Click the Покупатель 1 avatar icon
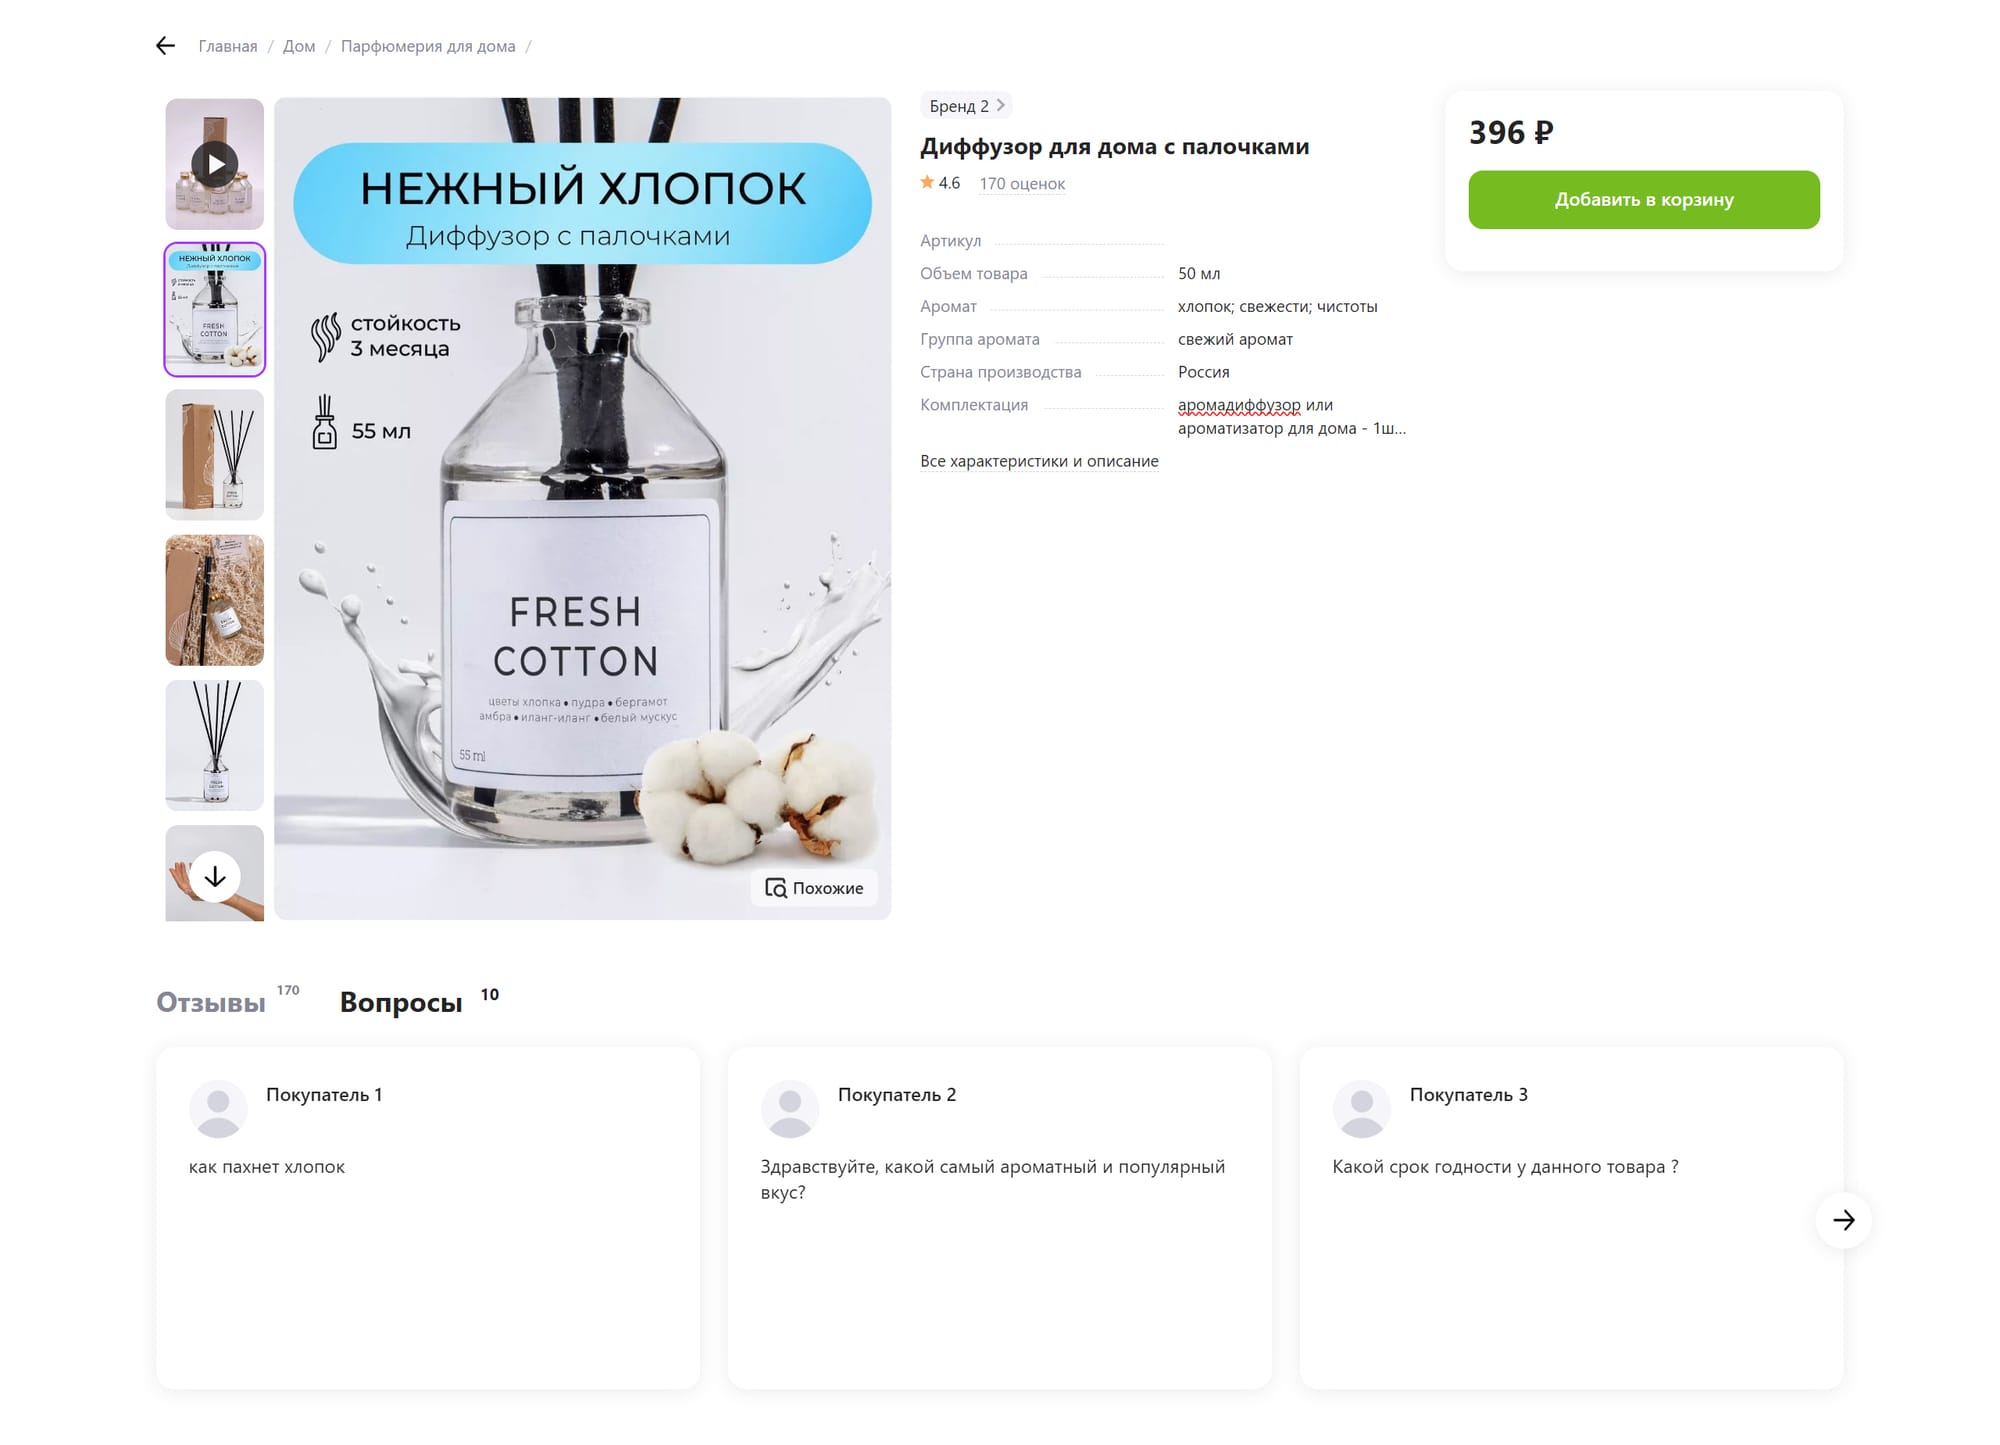 point(218,1109)
